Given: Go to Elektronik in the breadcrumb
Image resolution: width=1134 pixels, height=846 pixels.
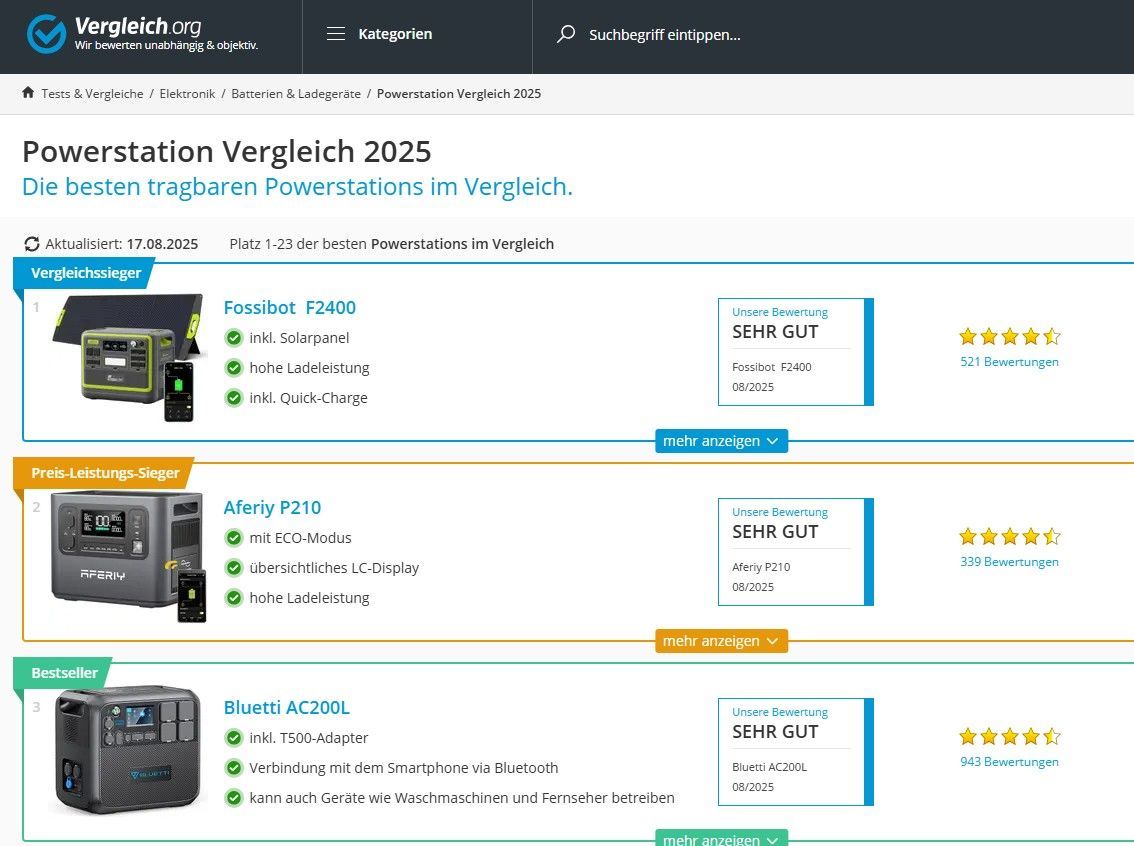Looking at the screenshot, I should coord(187,93).
